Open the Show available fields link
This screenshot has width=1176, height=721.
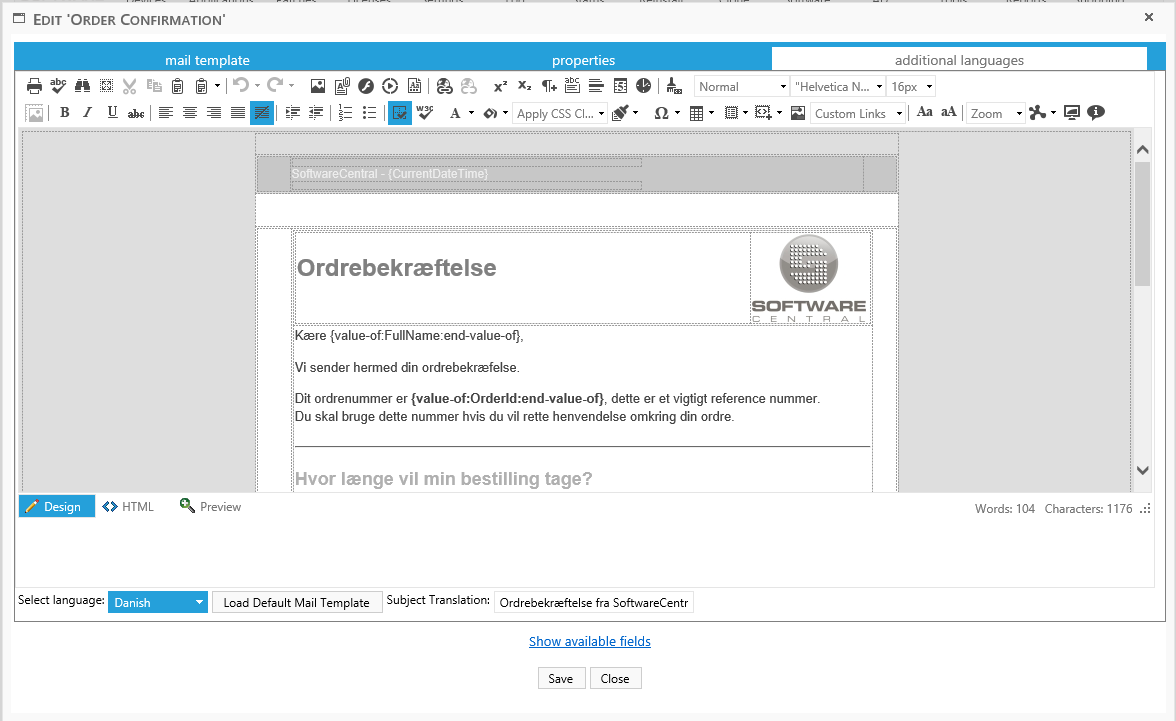click(x=589, y=641)
